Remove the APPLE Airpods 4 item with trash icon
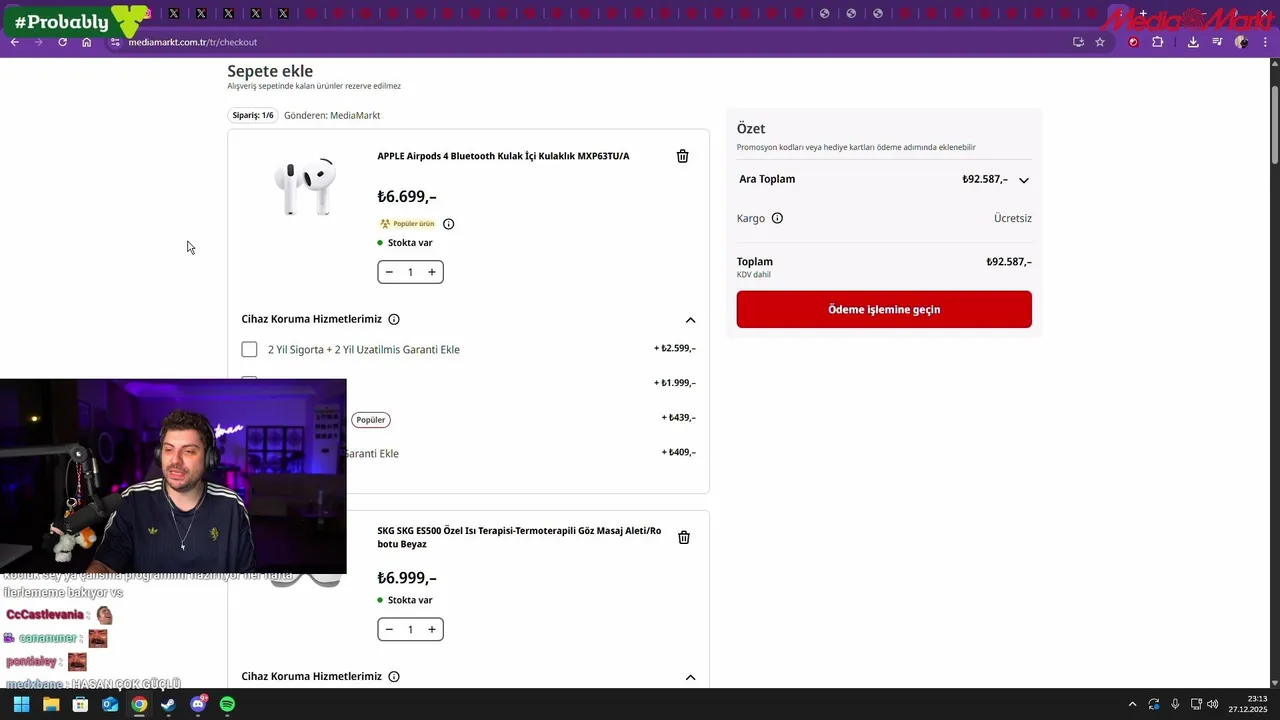 click(x=682, y=156)
